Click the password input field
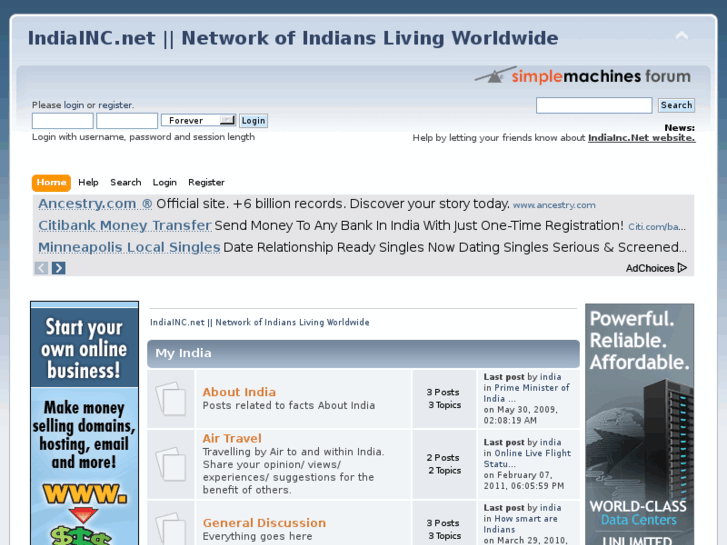 coord(127,121)
